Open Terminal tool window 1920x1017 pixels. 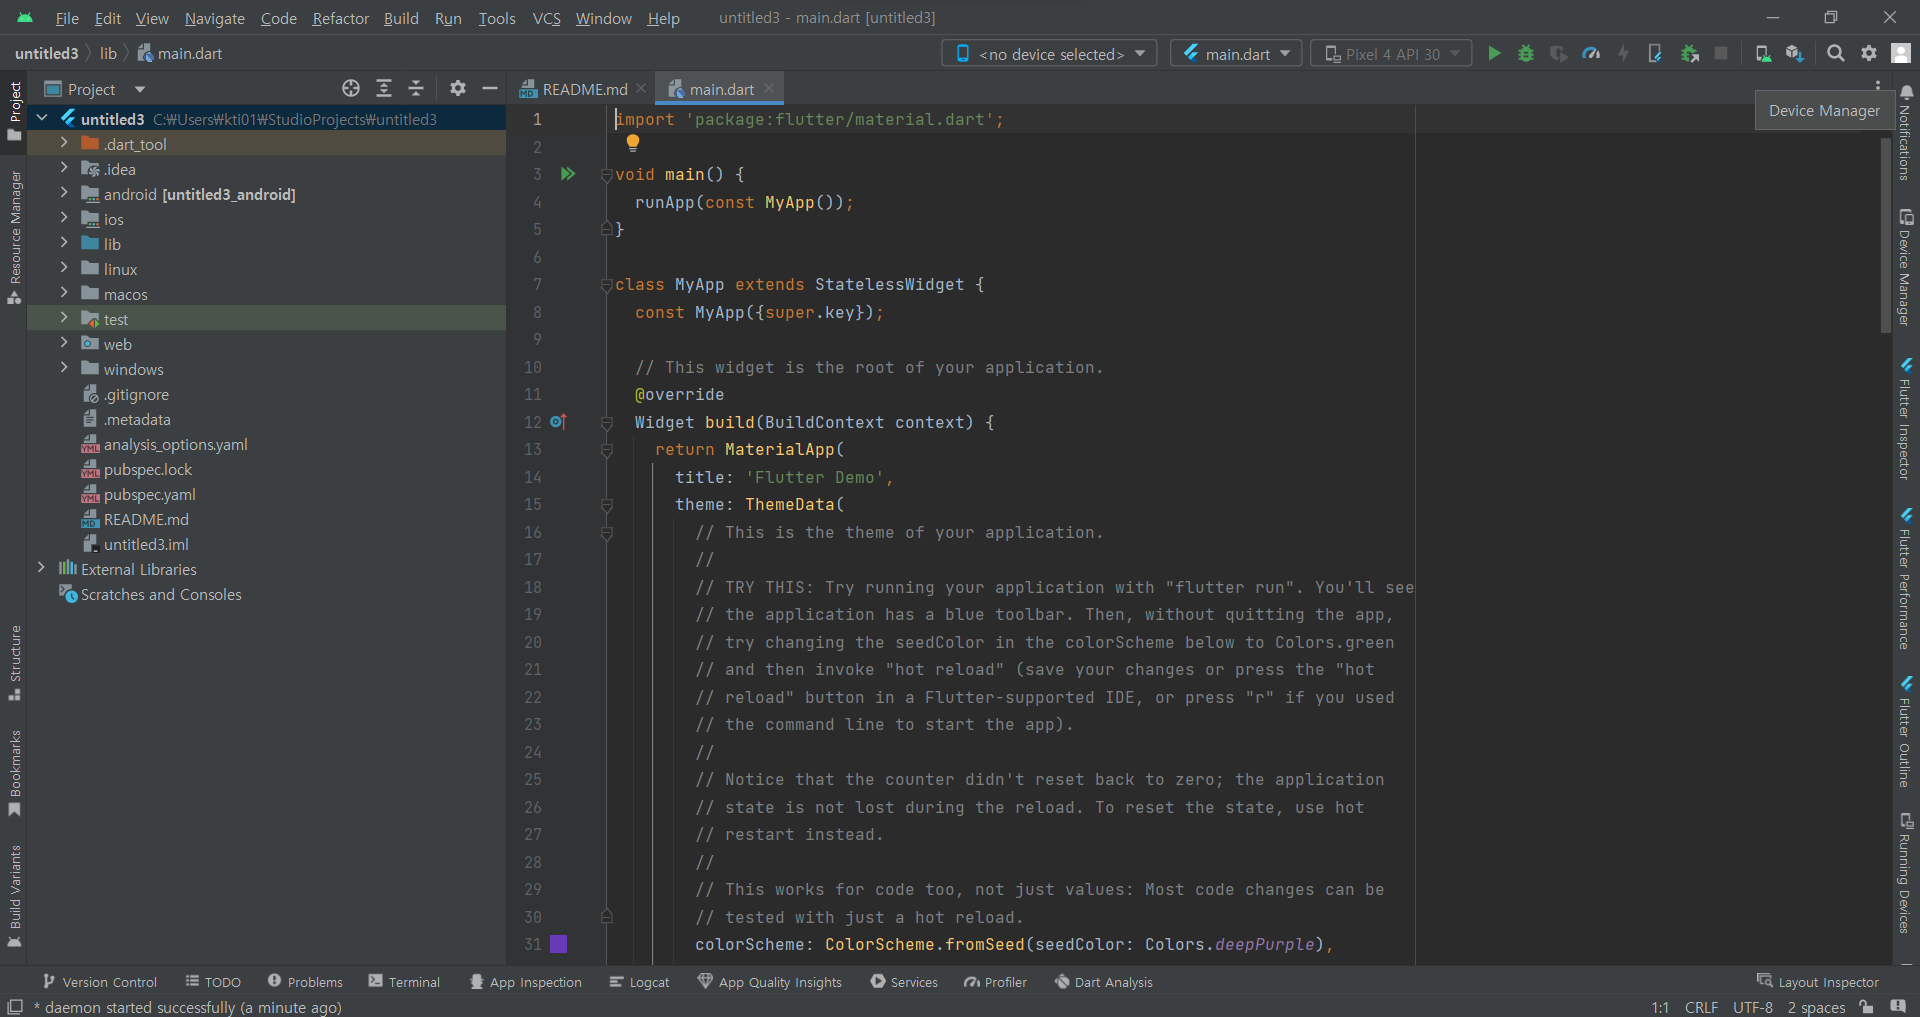pyautogui.click(x=404, y=982)
